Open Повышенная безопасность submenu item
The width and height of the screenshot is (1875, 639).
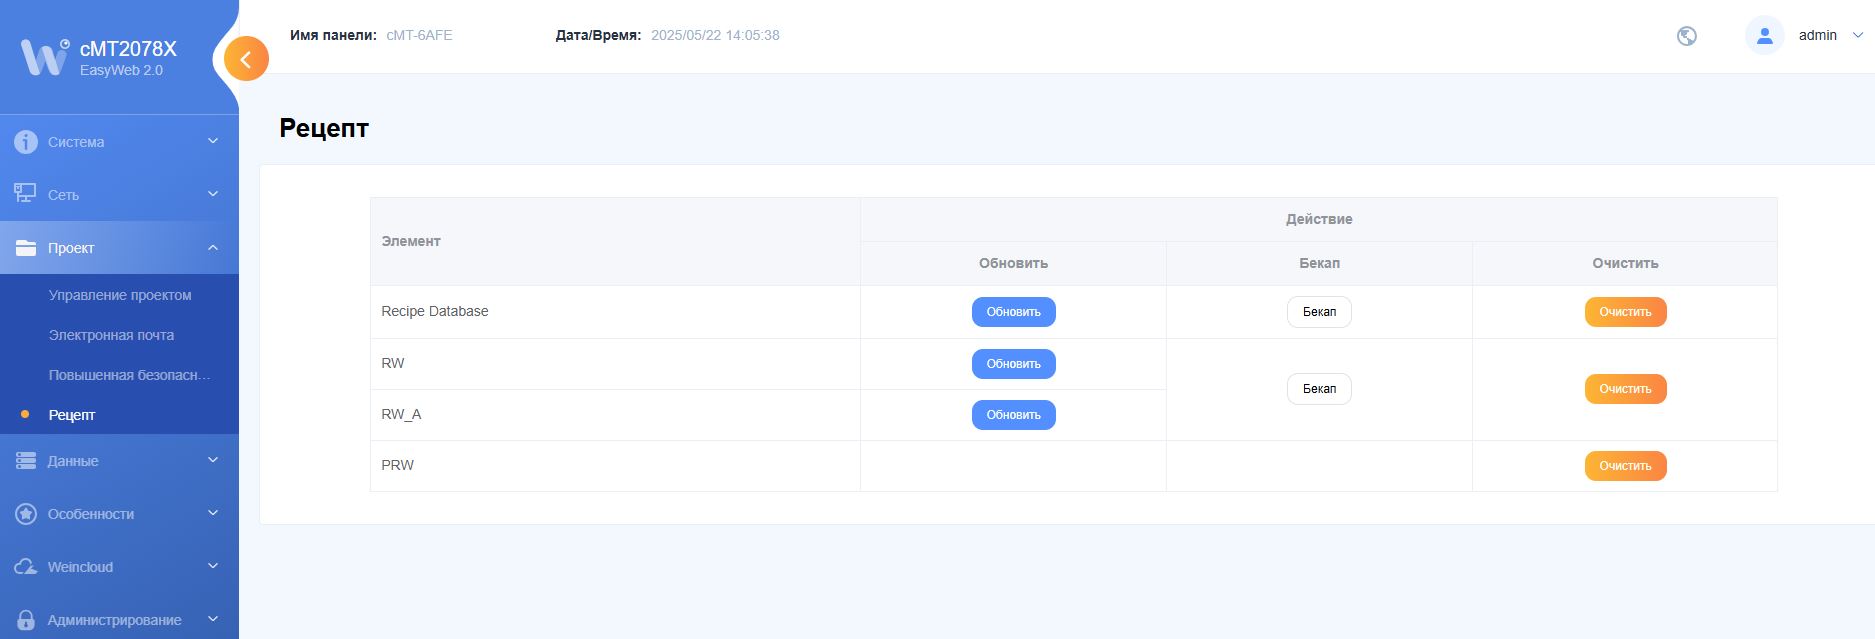coord(129,375)
